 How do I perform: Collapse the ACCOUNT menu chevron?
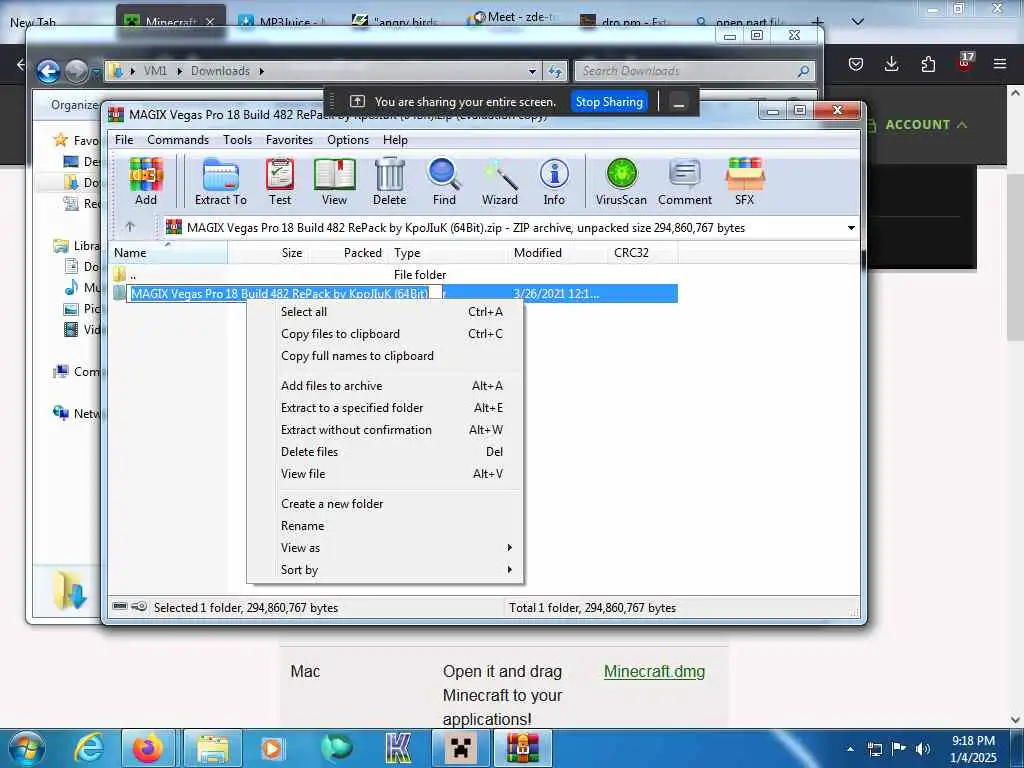click(962, 125)
